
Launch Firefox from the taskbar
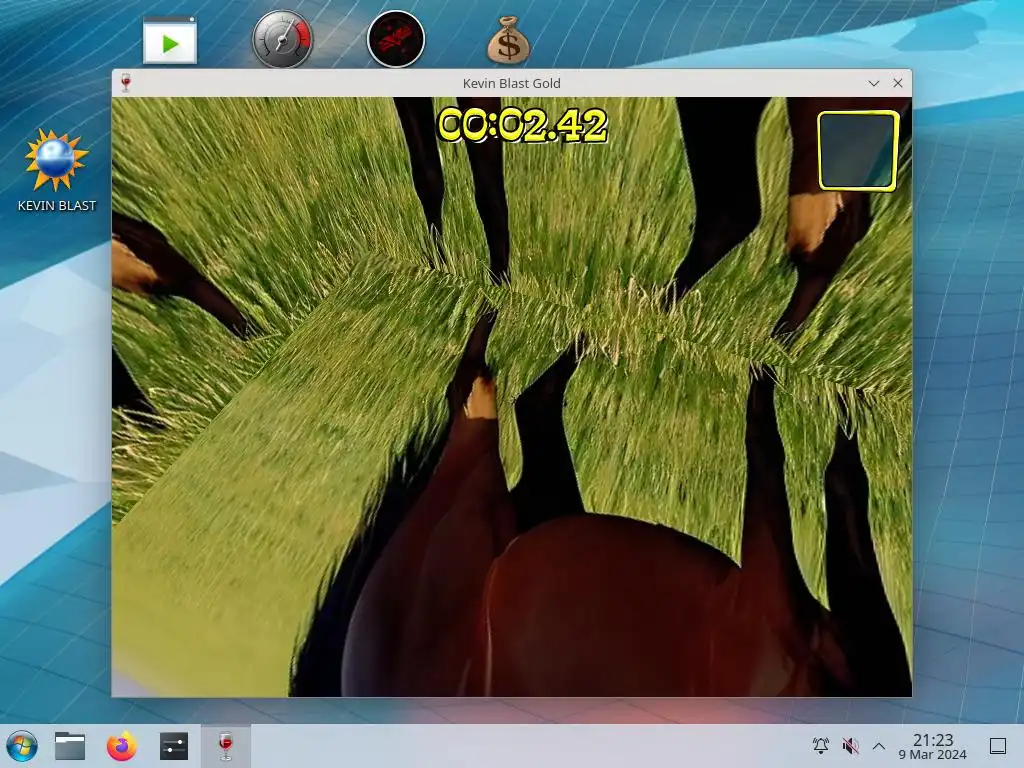[x=121, y=746]
